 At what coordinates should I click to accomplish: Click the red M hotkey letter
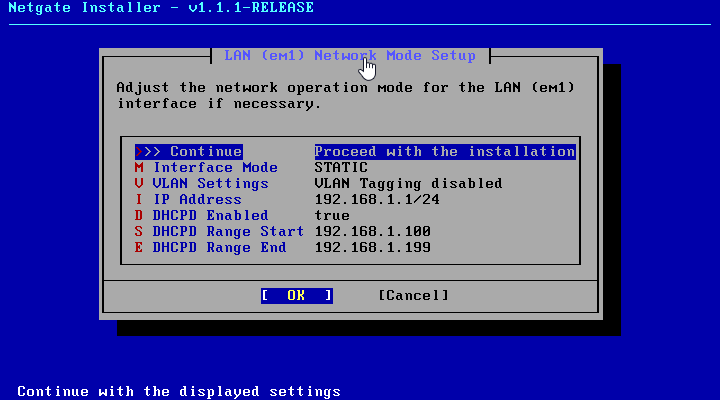coord(139,168)
